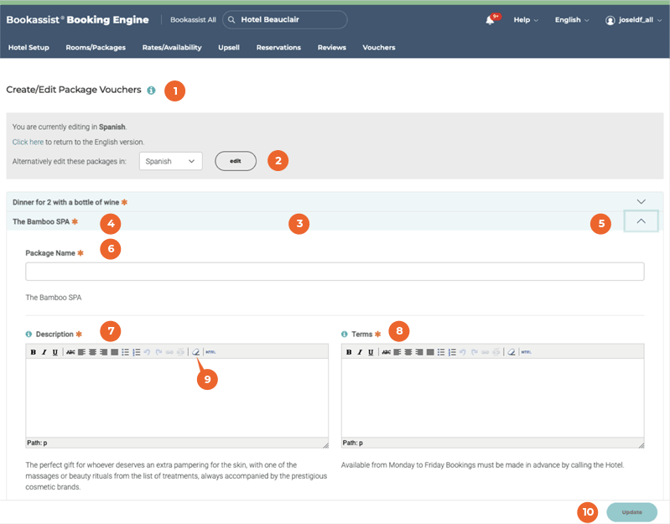Align center in Terms editor

tap(408, 352)
